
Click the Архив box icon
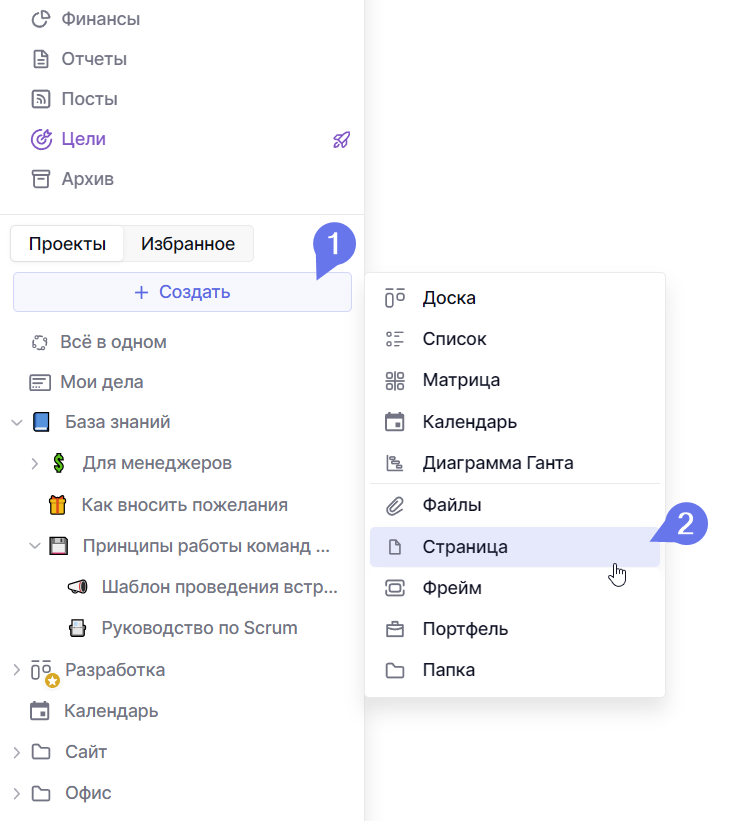click(x=41, y=179)
